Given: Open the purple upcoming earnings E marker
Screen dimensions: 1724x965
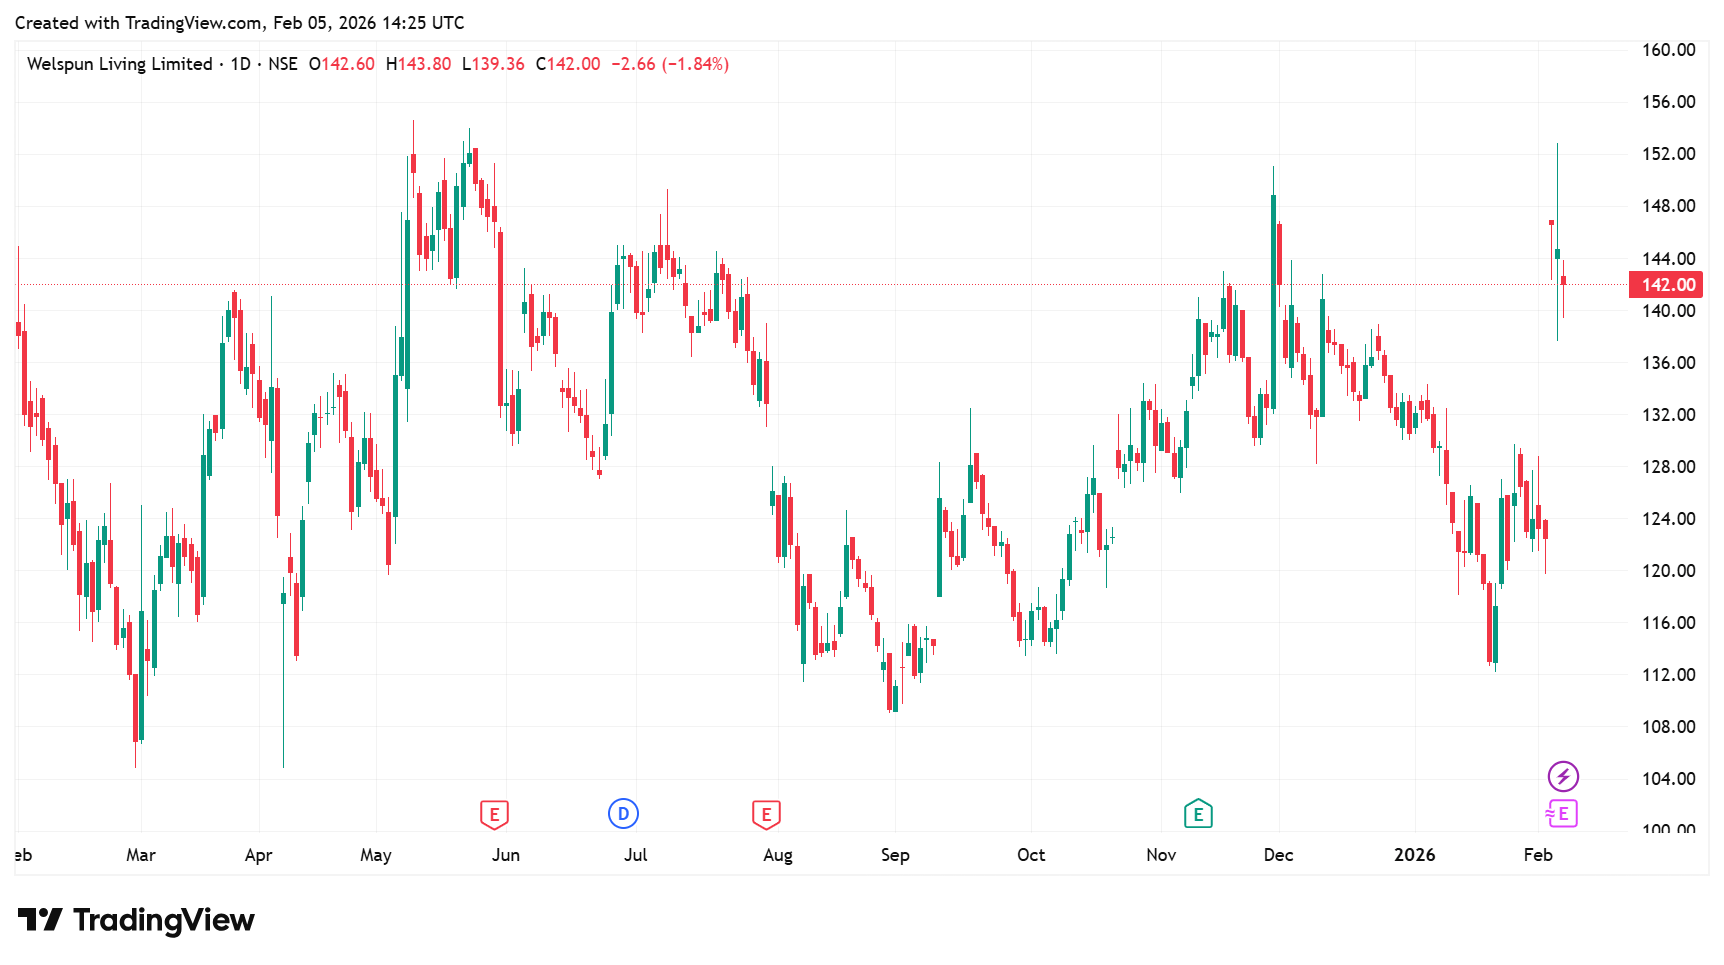Looking at the screenshot, I should 1562,814.
